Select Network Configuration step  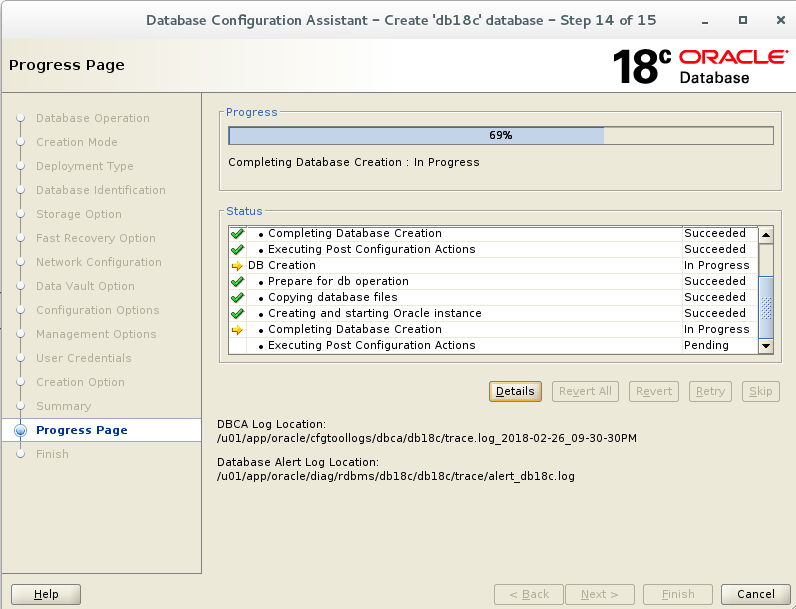point(98,262)
